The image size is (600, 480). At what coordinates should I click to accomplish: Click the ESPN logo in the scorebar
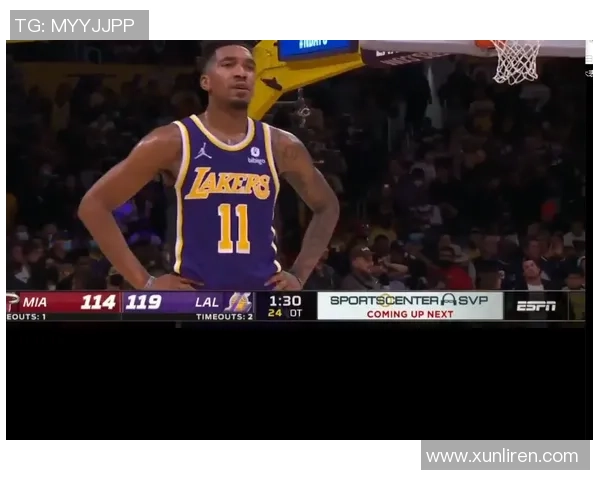pyautogui.click(x=536, y=305)
